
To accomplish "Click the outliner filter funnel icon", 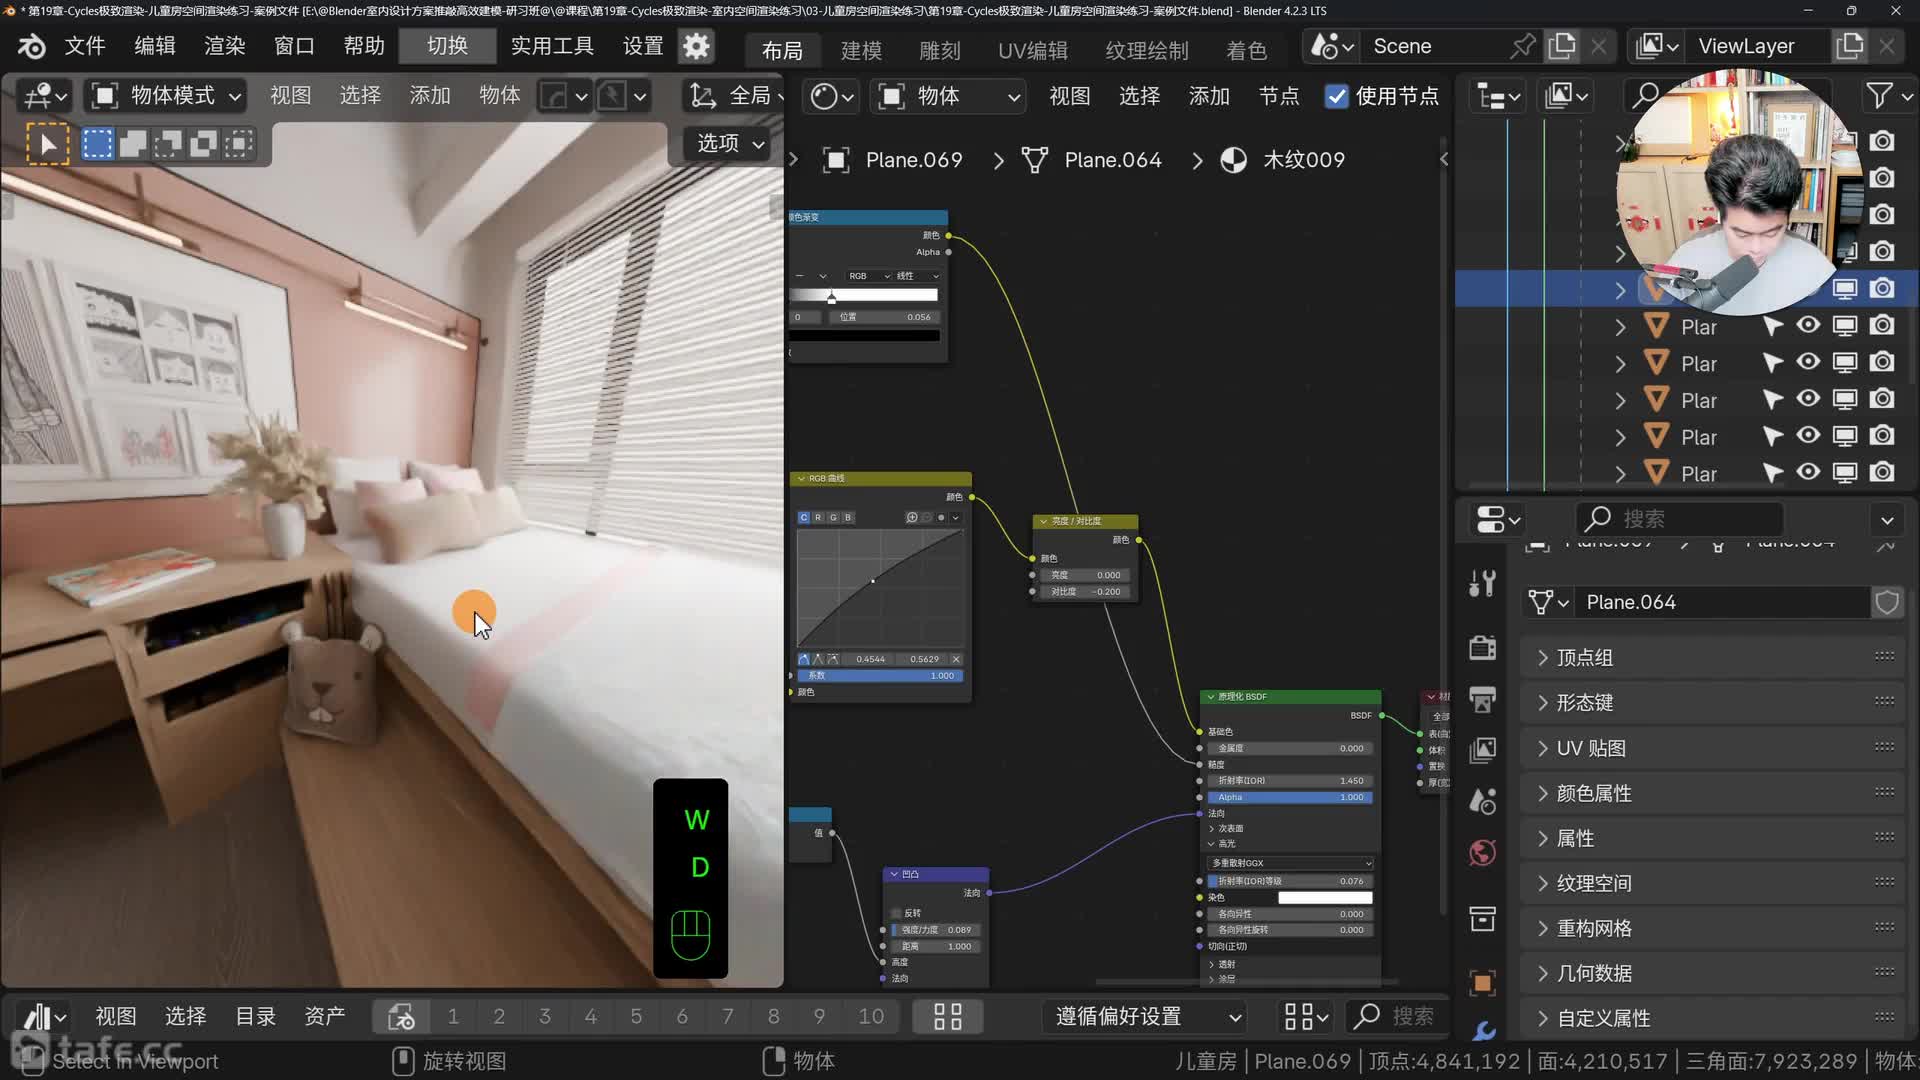I will pyautogui.click(x=1880, y=96).
